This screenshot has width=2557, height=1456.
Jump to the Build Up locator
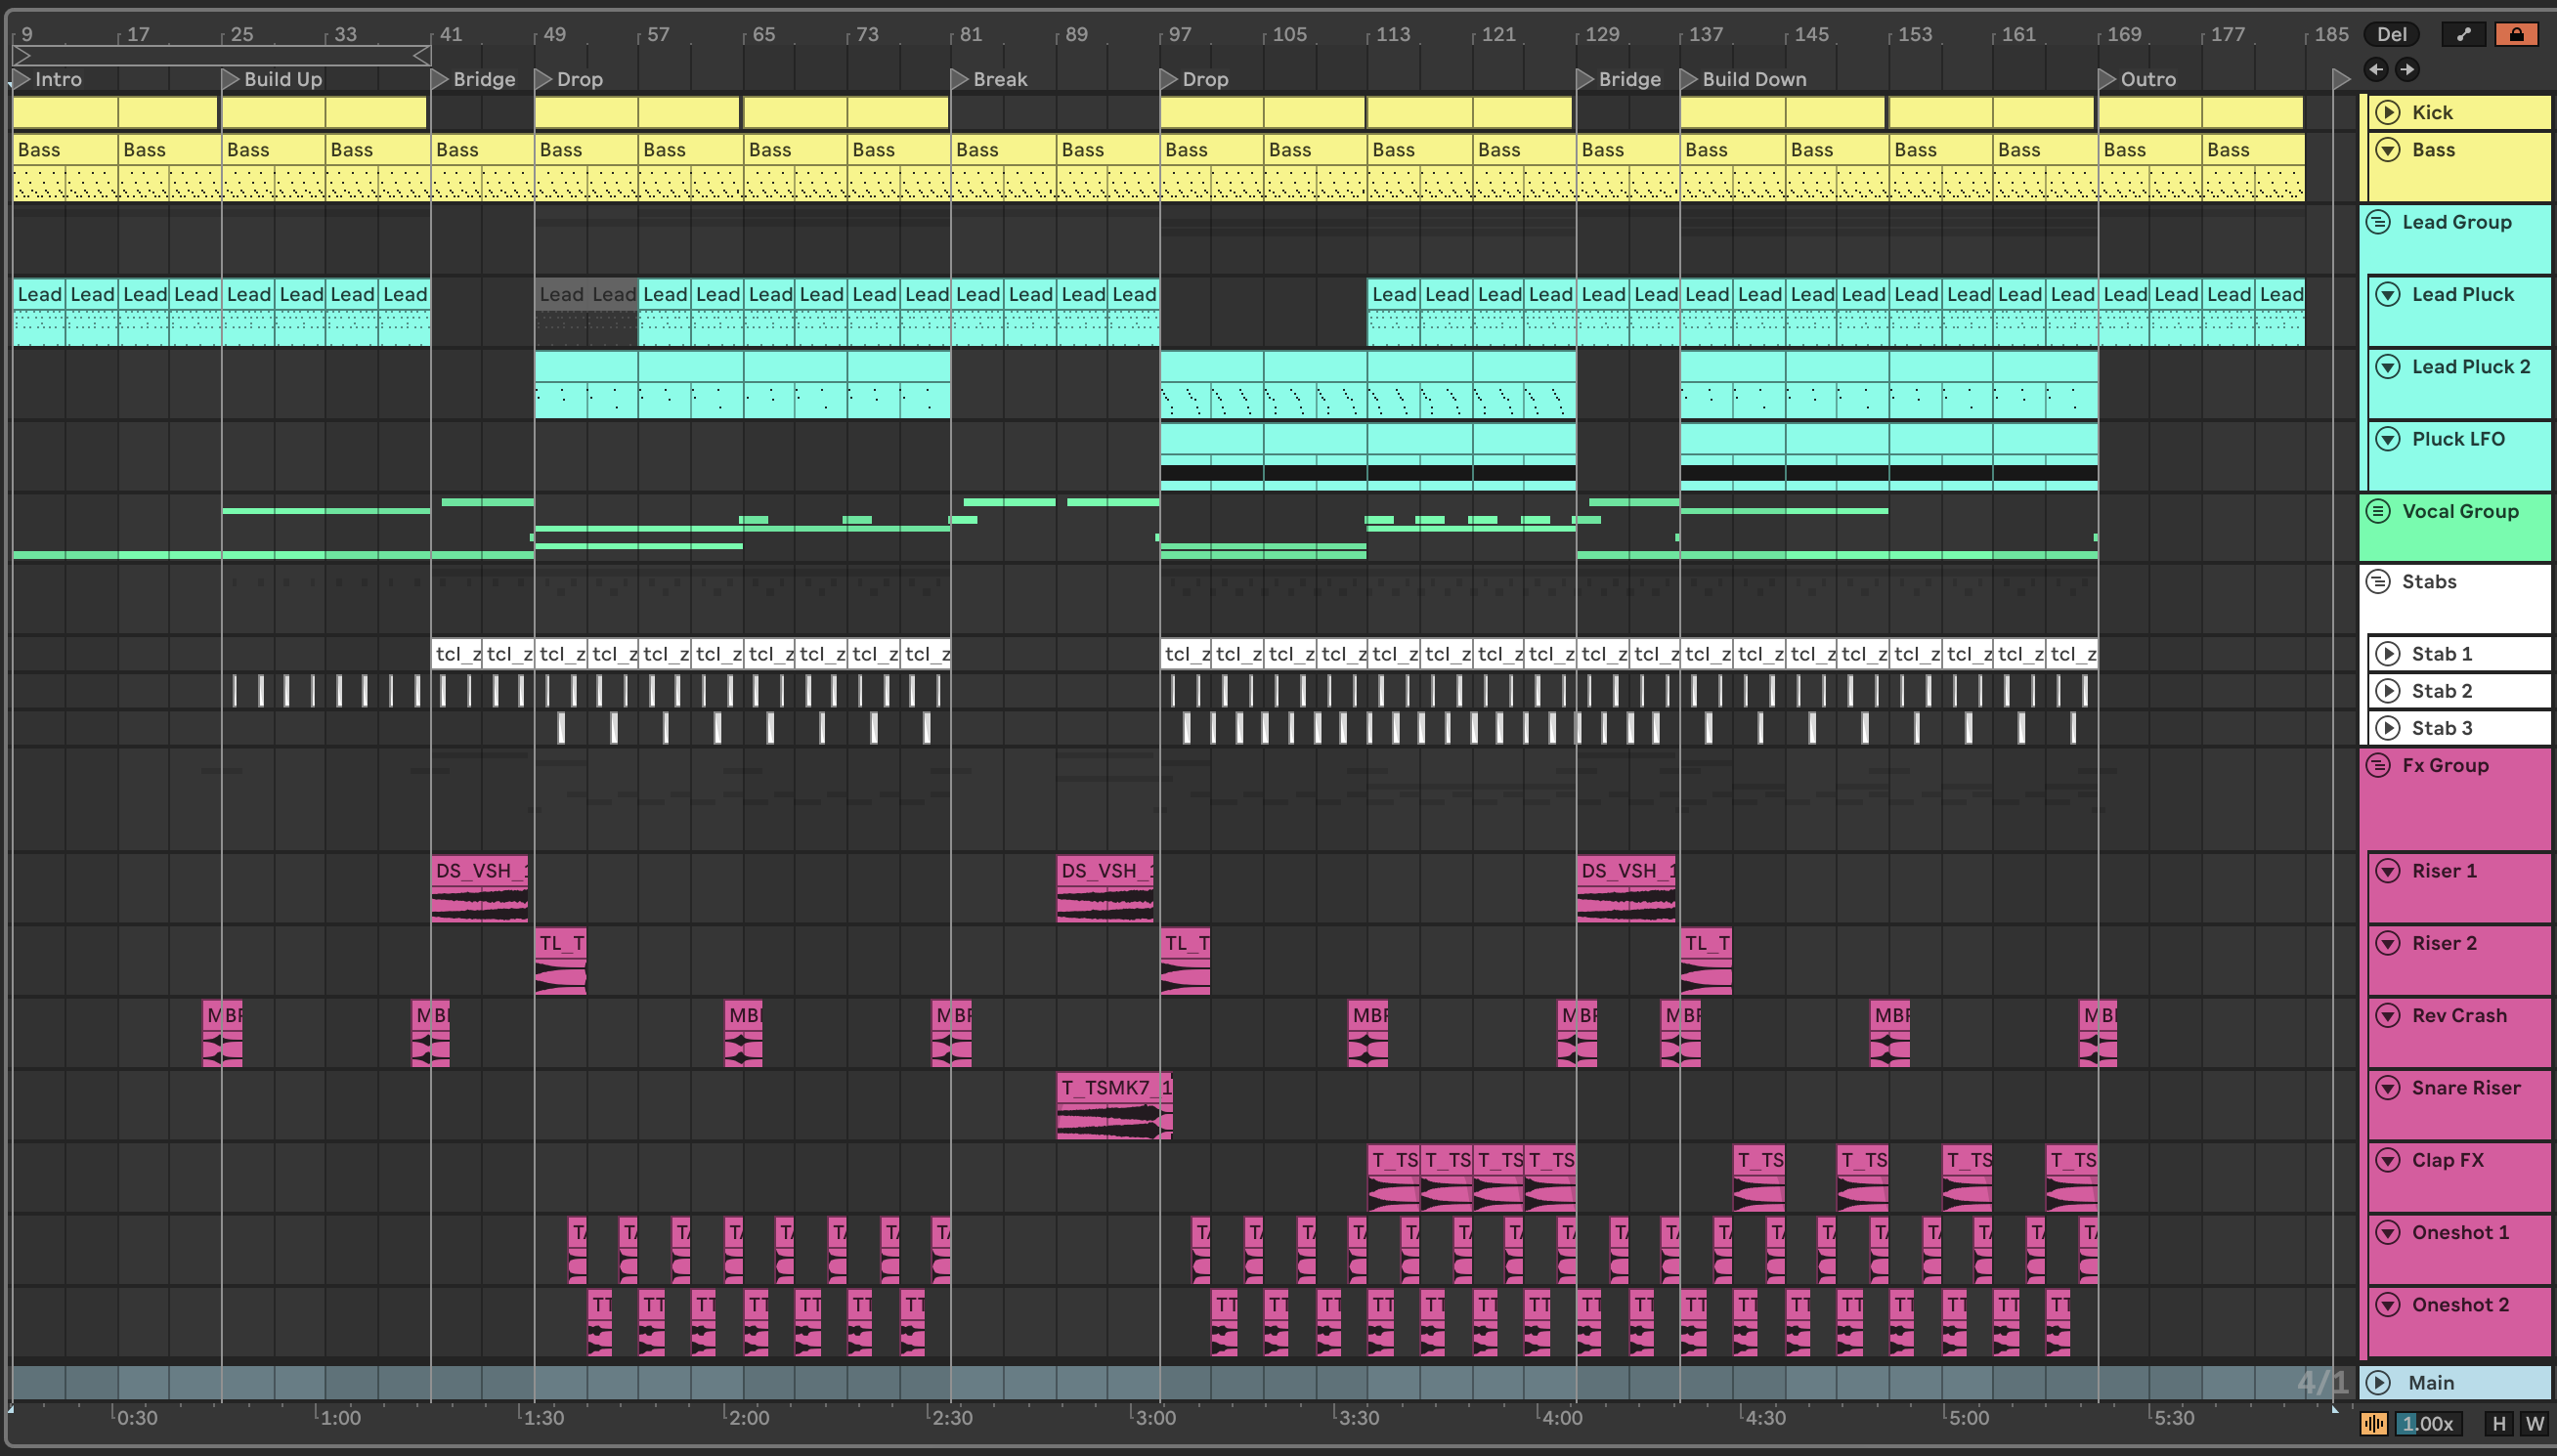point(272,79)
